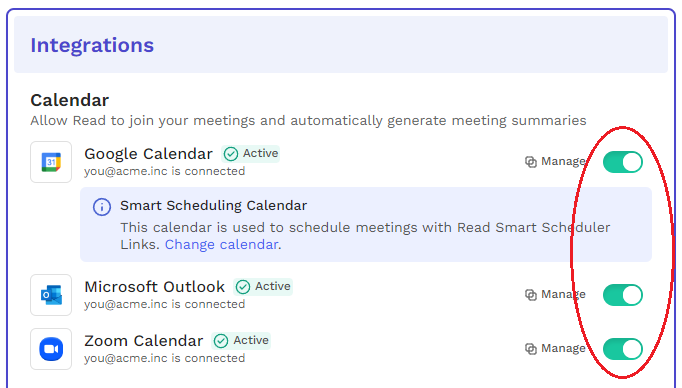Click the Integrations section header

tap(92, 45)
